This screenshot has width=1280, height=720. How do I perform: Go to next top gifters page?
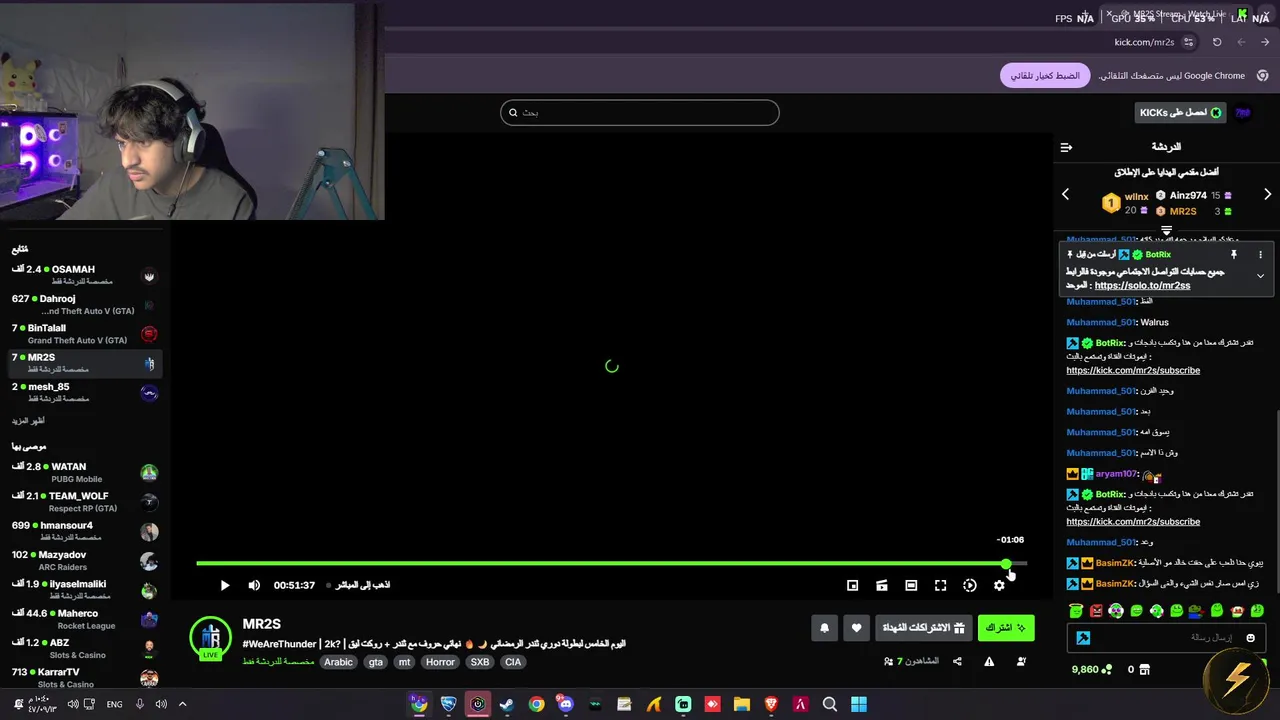point(1267,194)
